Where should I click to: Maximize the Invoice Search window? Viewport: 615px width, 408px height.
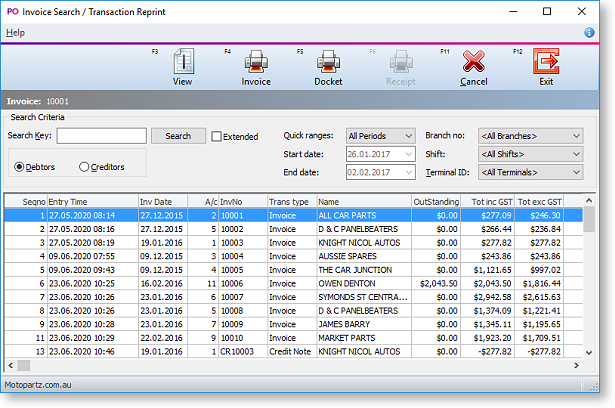[547, 12]
